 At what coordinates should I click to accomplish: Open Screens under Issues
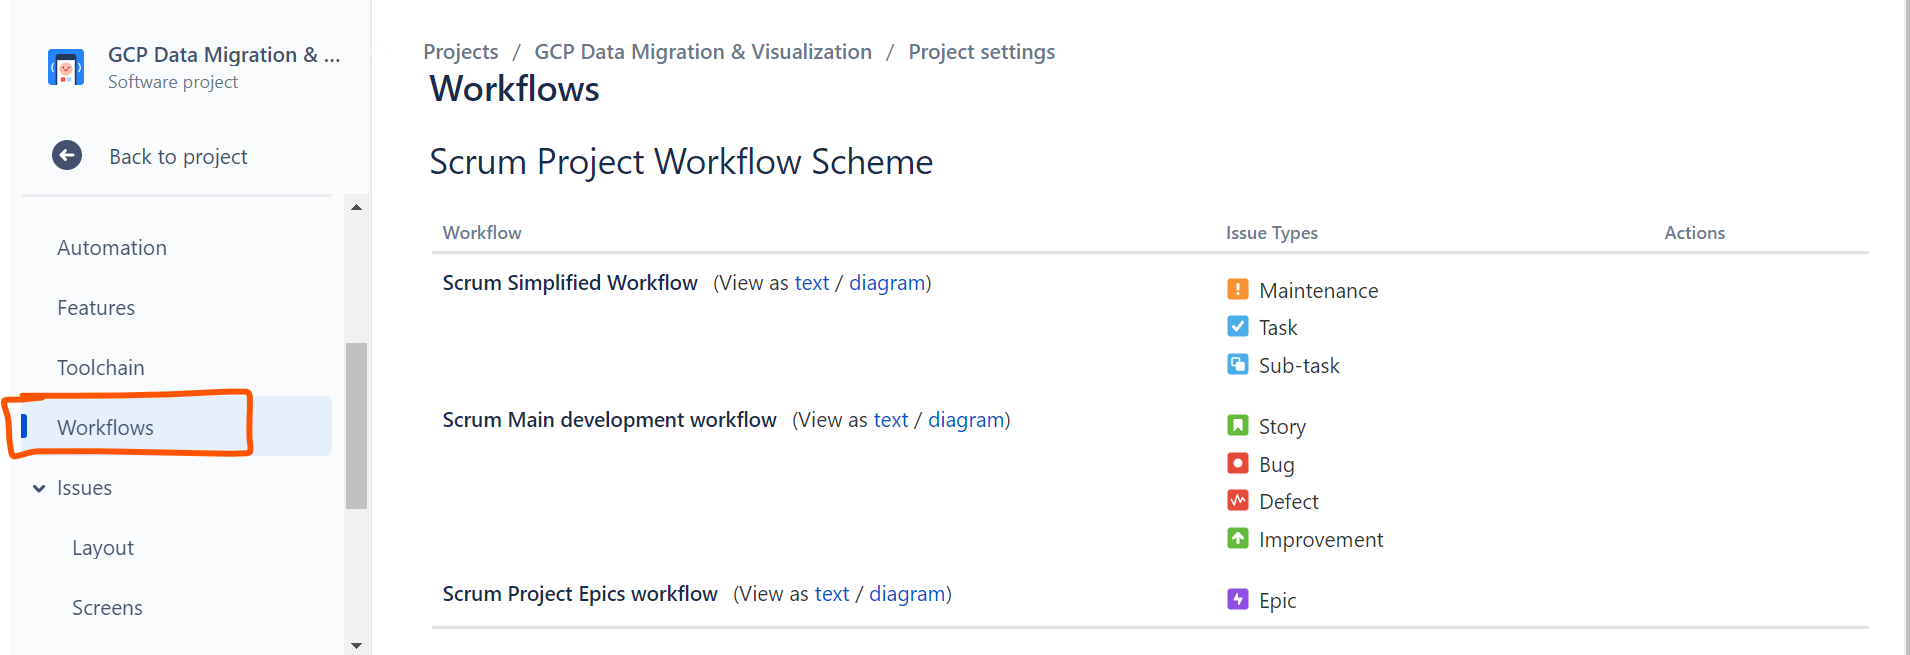[107, 607]
